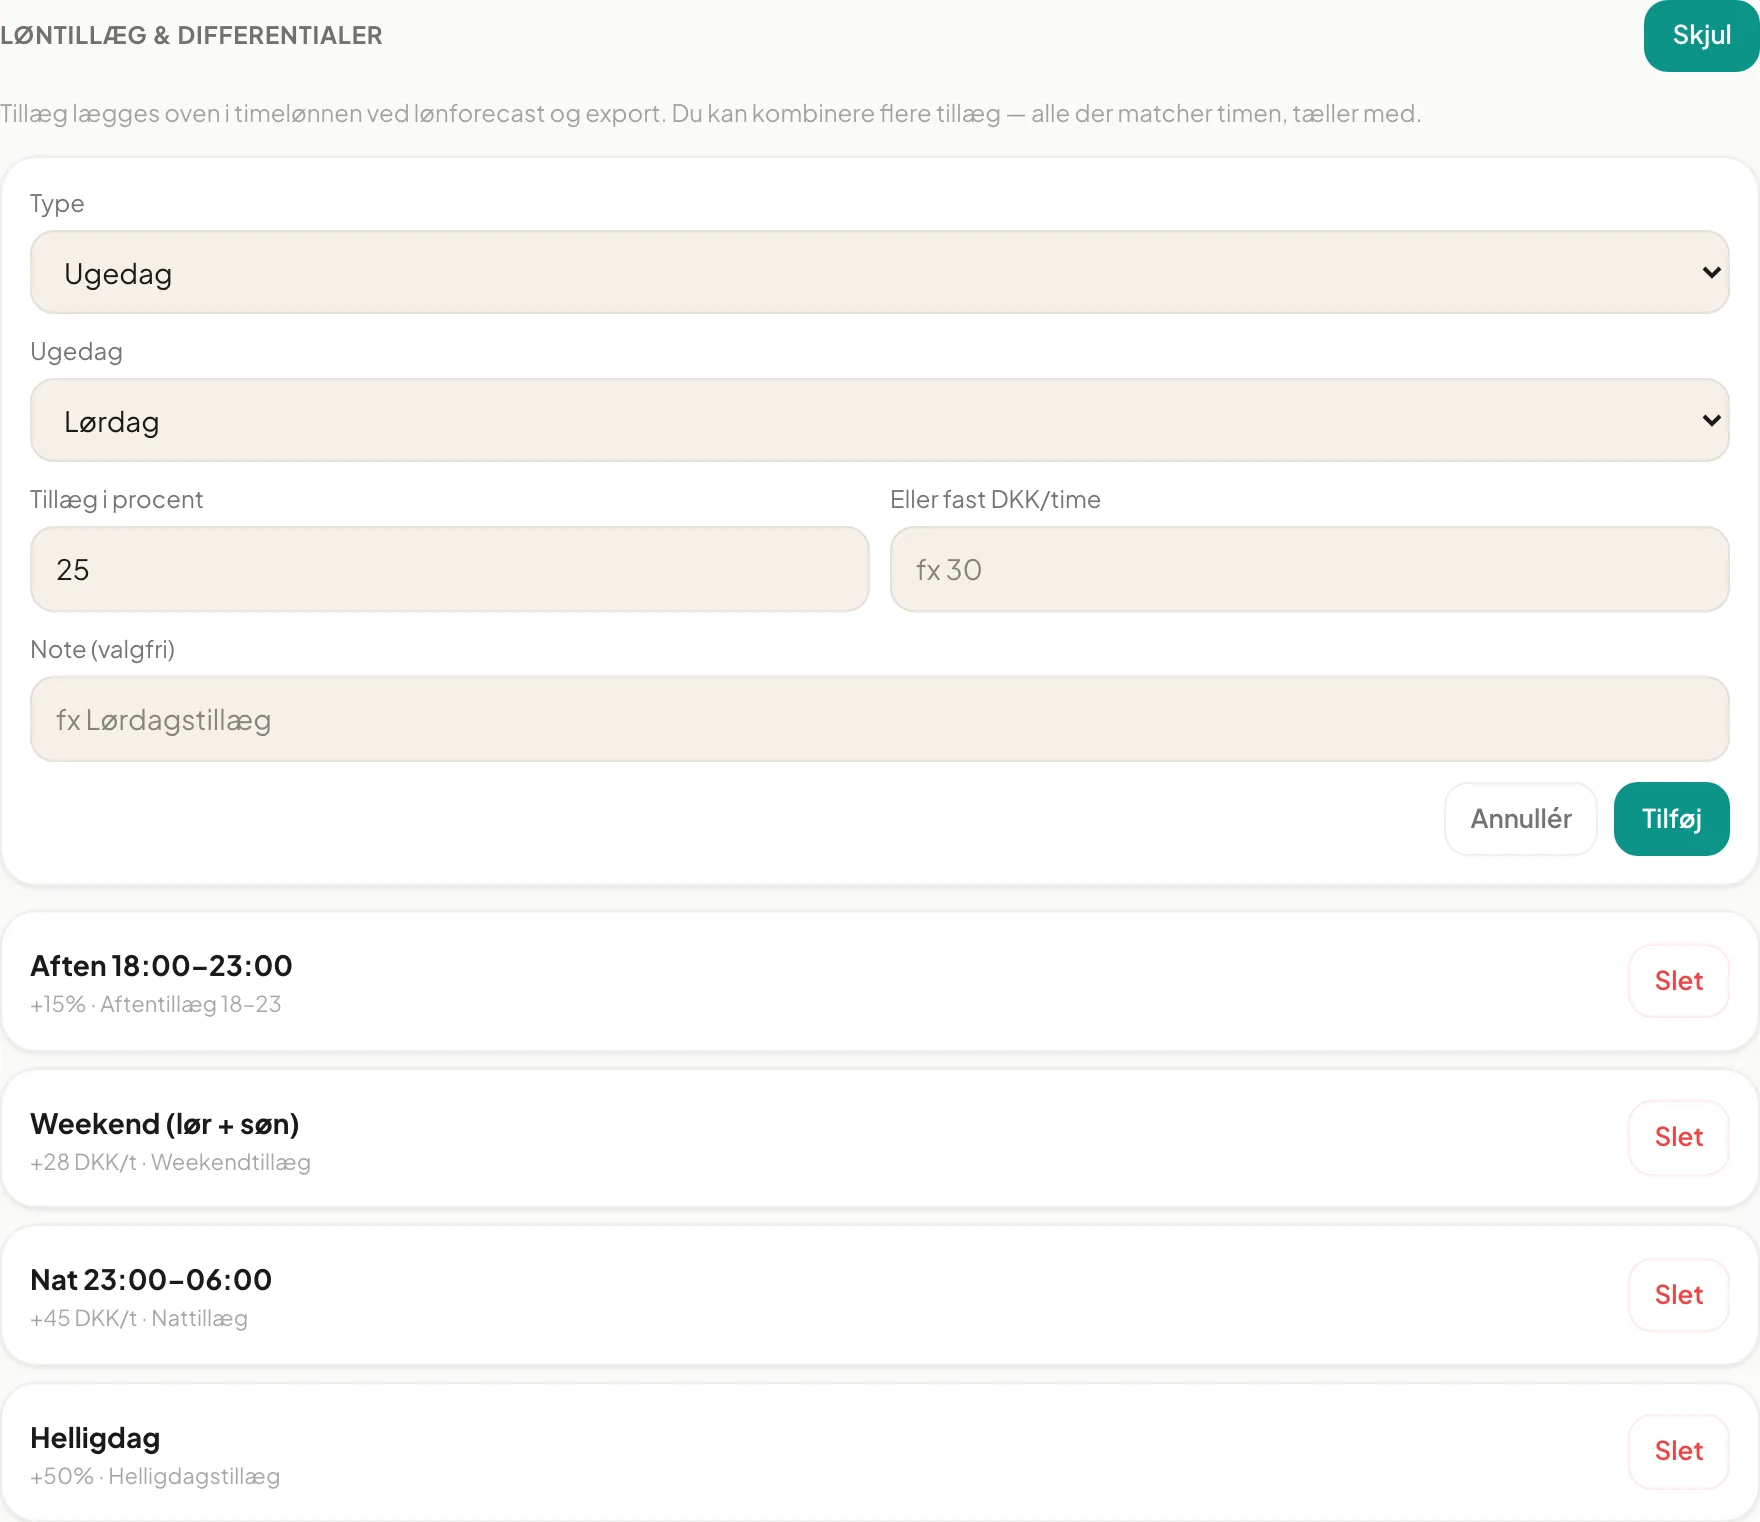The width and height of the screenshot is (1760, 1522).
Task: Click the Tillæg i procent label
Action: [x=116, y=500]
